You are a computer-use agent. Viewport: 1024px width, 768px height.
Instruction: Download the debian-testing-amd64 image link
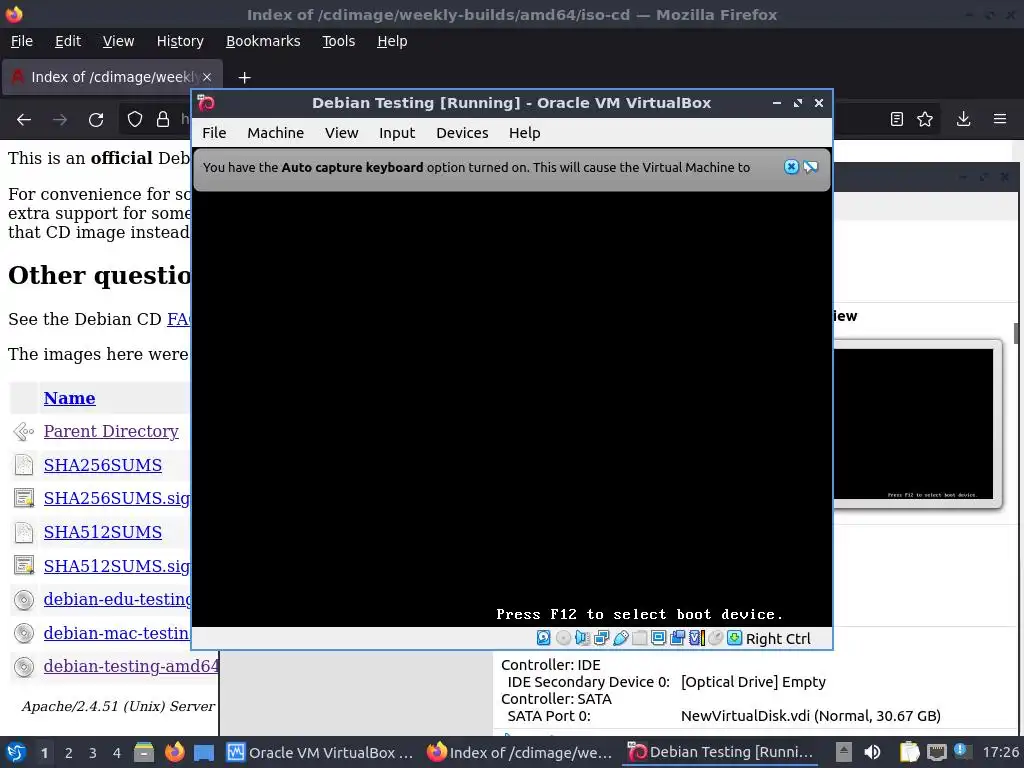click(x=131, y=666)
